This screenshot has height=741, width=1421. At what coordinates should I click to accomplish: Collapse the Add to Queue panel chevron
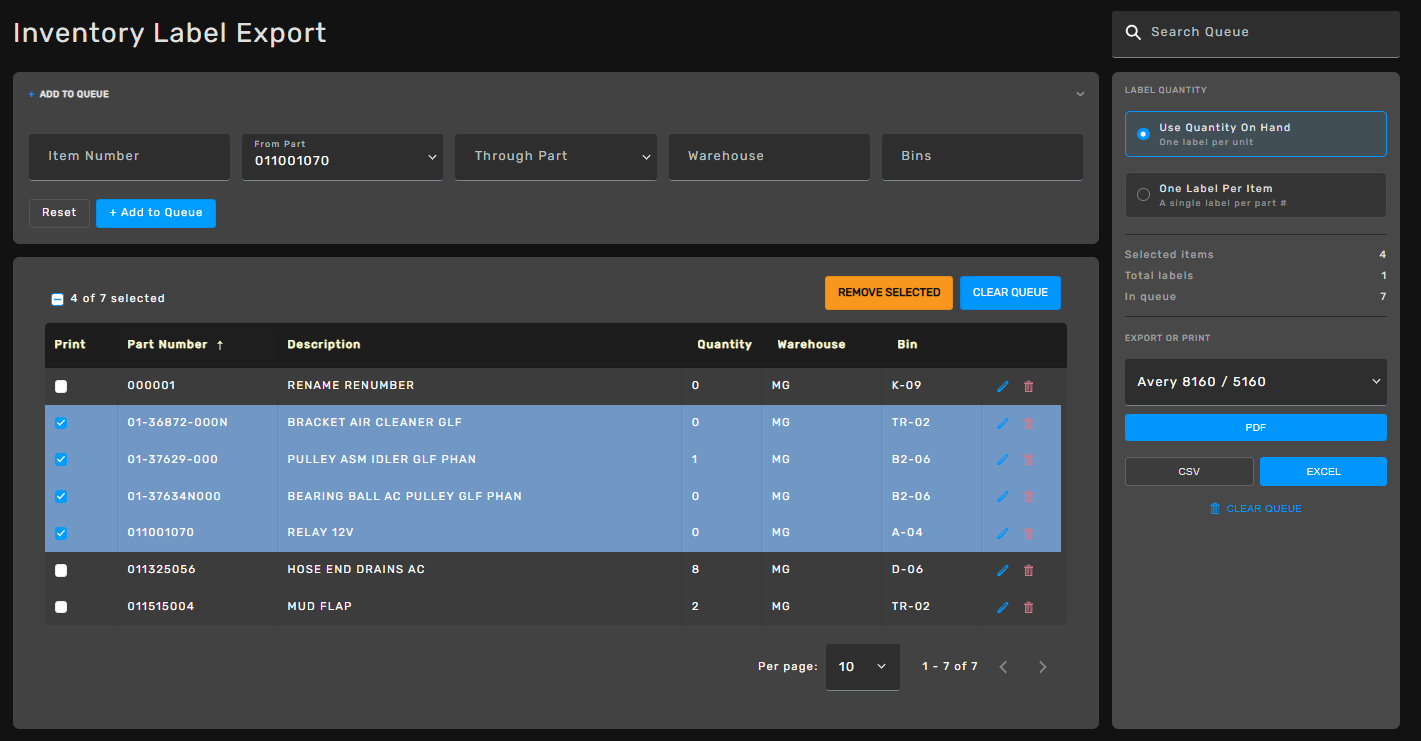click(x=1080, y=94)
